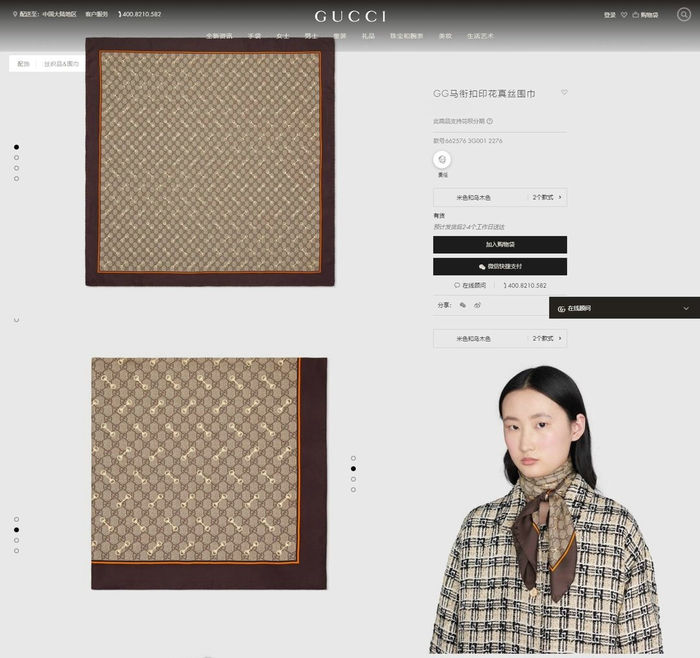Viewport: 700px width, 658px height.
Task: Open the wishlist heart in the header
Action: pyautogui.click(x=624, y=15)
